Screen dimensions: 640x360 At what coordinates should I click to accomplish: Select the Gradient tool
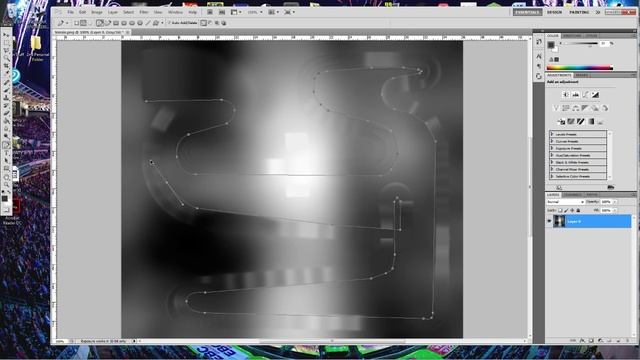coord(7,121)
